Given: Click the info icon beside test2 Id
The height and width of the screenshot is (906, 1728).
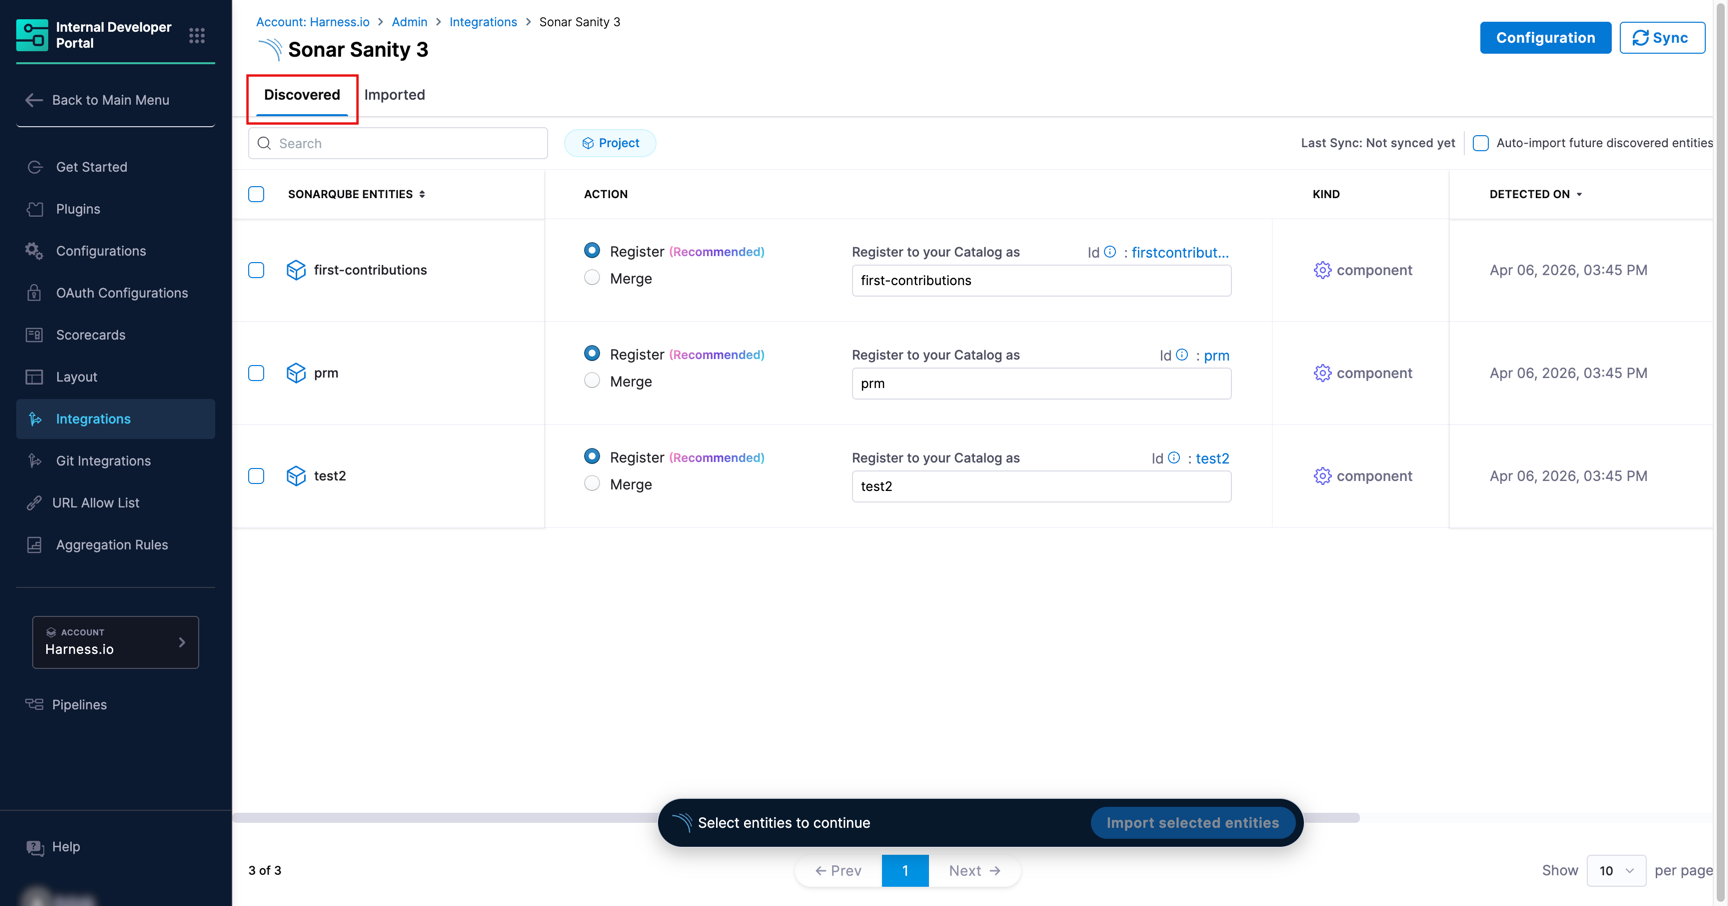Looking at the screenshot, I should 1174,458.
